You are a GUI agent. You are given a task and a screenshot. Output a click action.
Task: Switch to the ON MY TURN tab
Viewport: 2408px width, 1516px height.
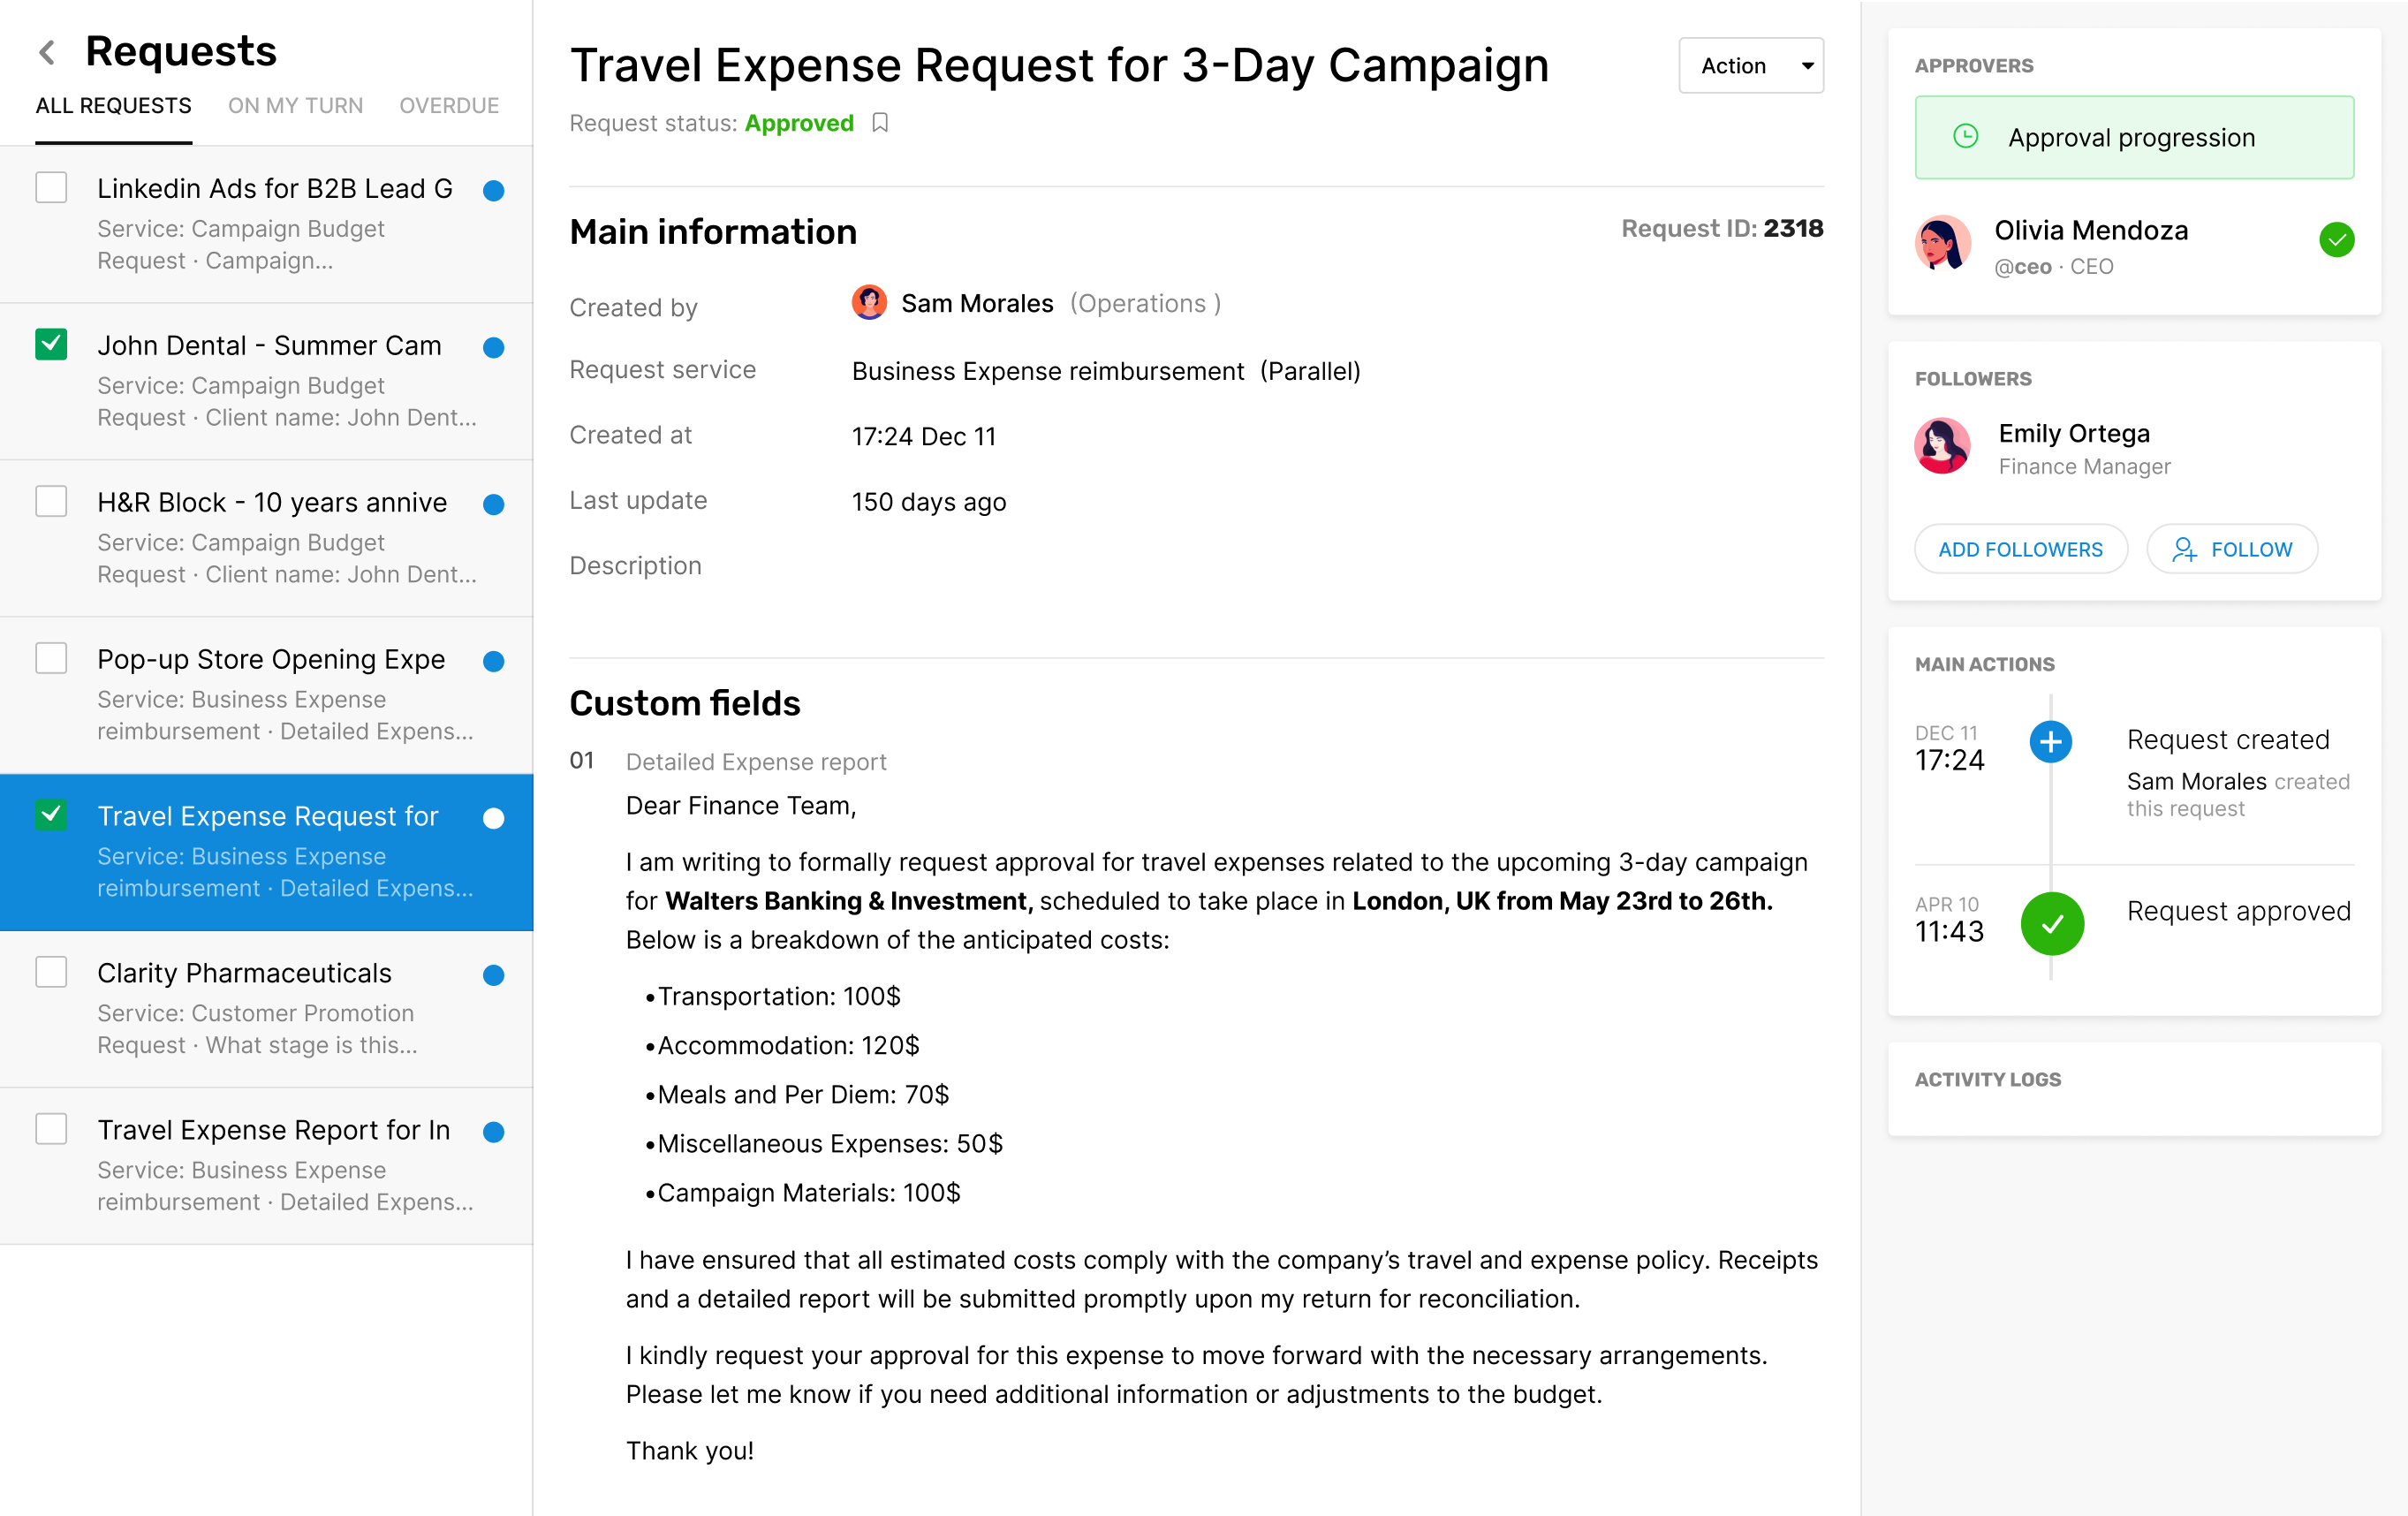(295, 105)
